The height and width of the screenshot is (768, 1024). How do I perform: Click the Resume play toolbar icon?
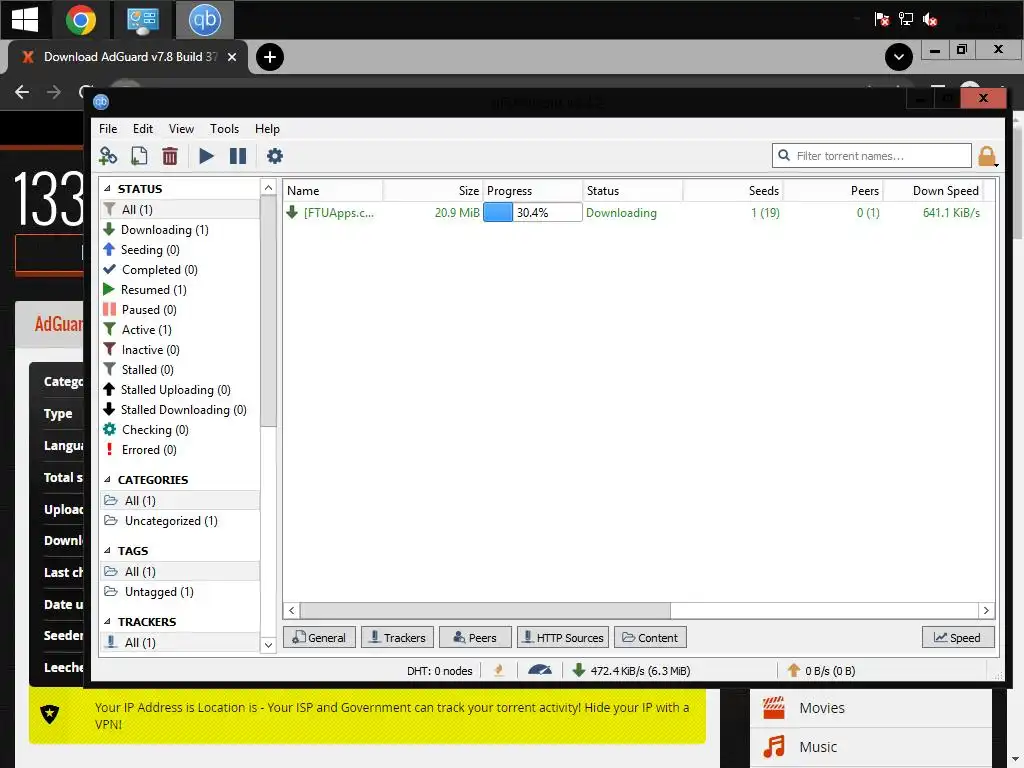[206, 156]
